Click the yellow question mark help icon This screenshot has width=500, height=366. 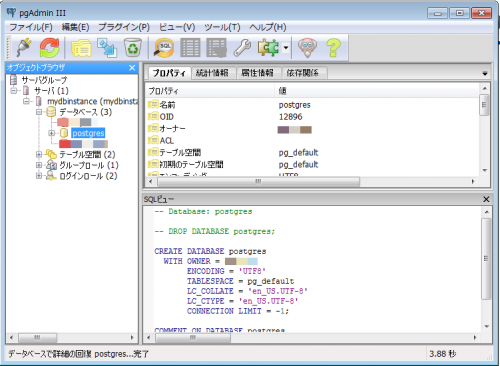[333, 48]
